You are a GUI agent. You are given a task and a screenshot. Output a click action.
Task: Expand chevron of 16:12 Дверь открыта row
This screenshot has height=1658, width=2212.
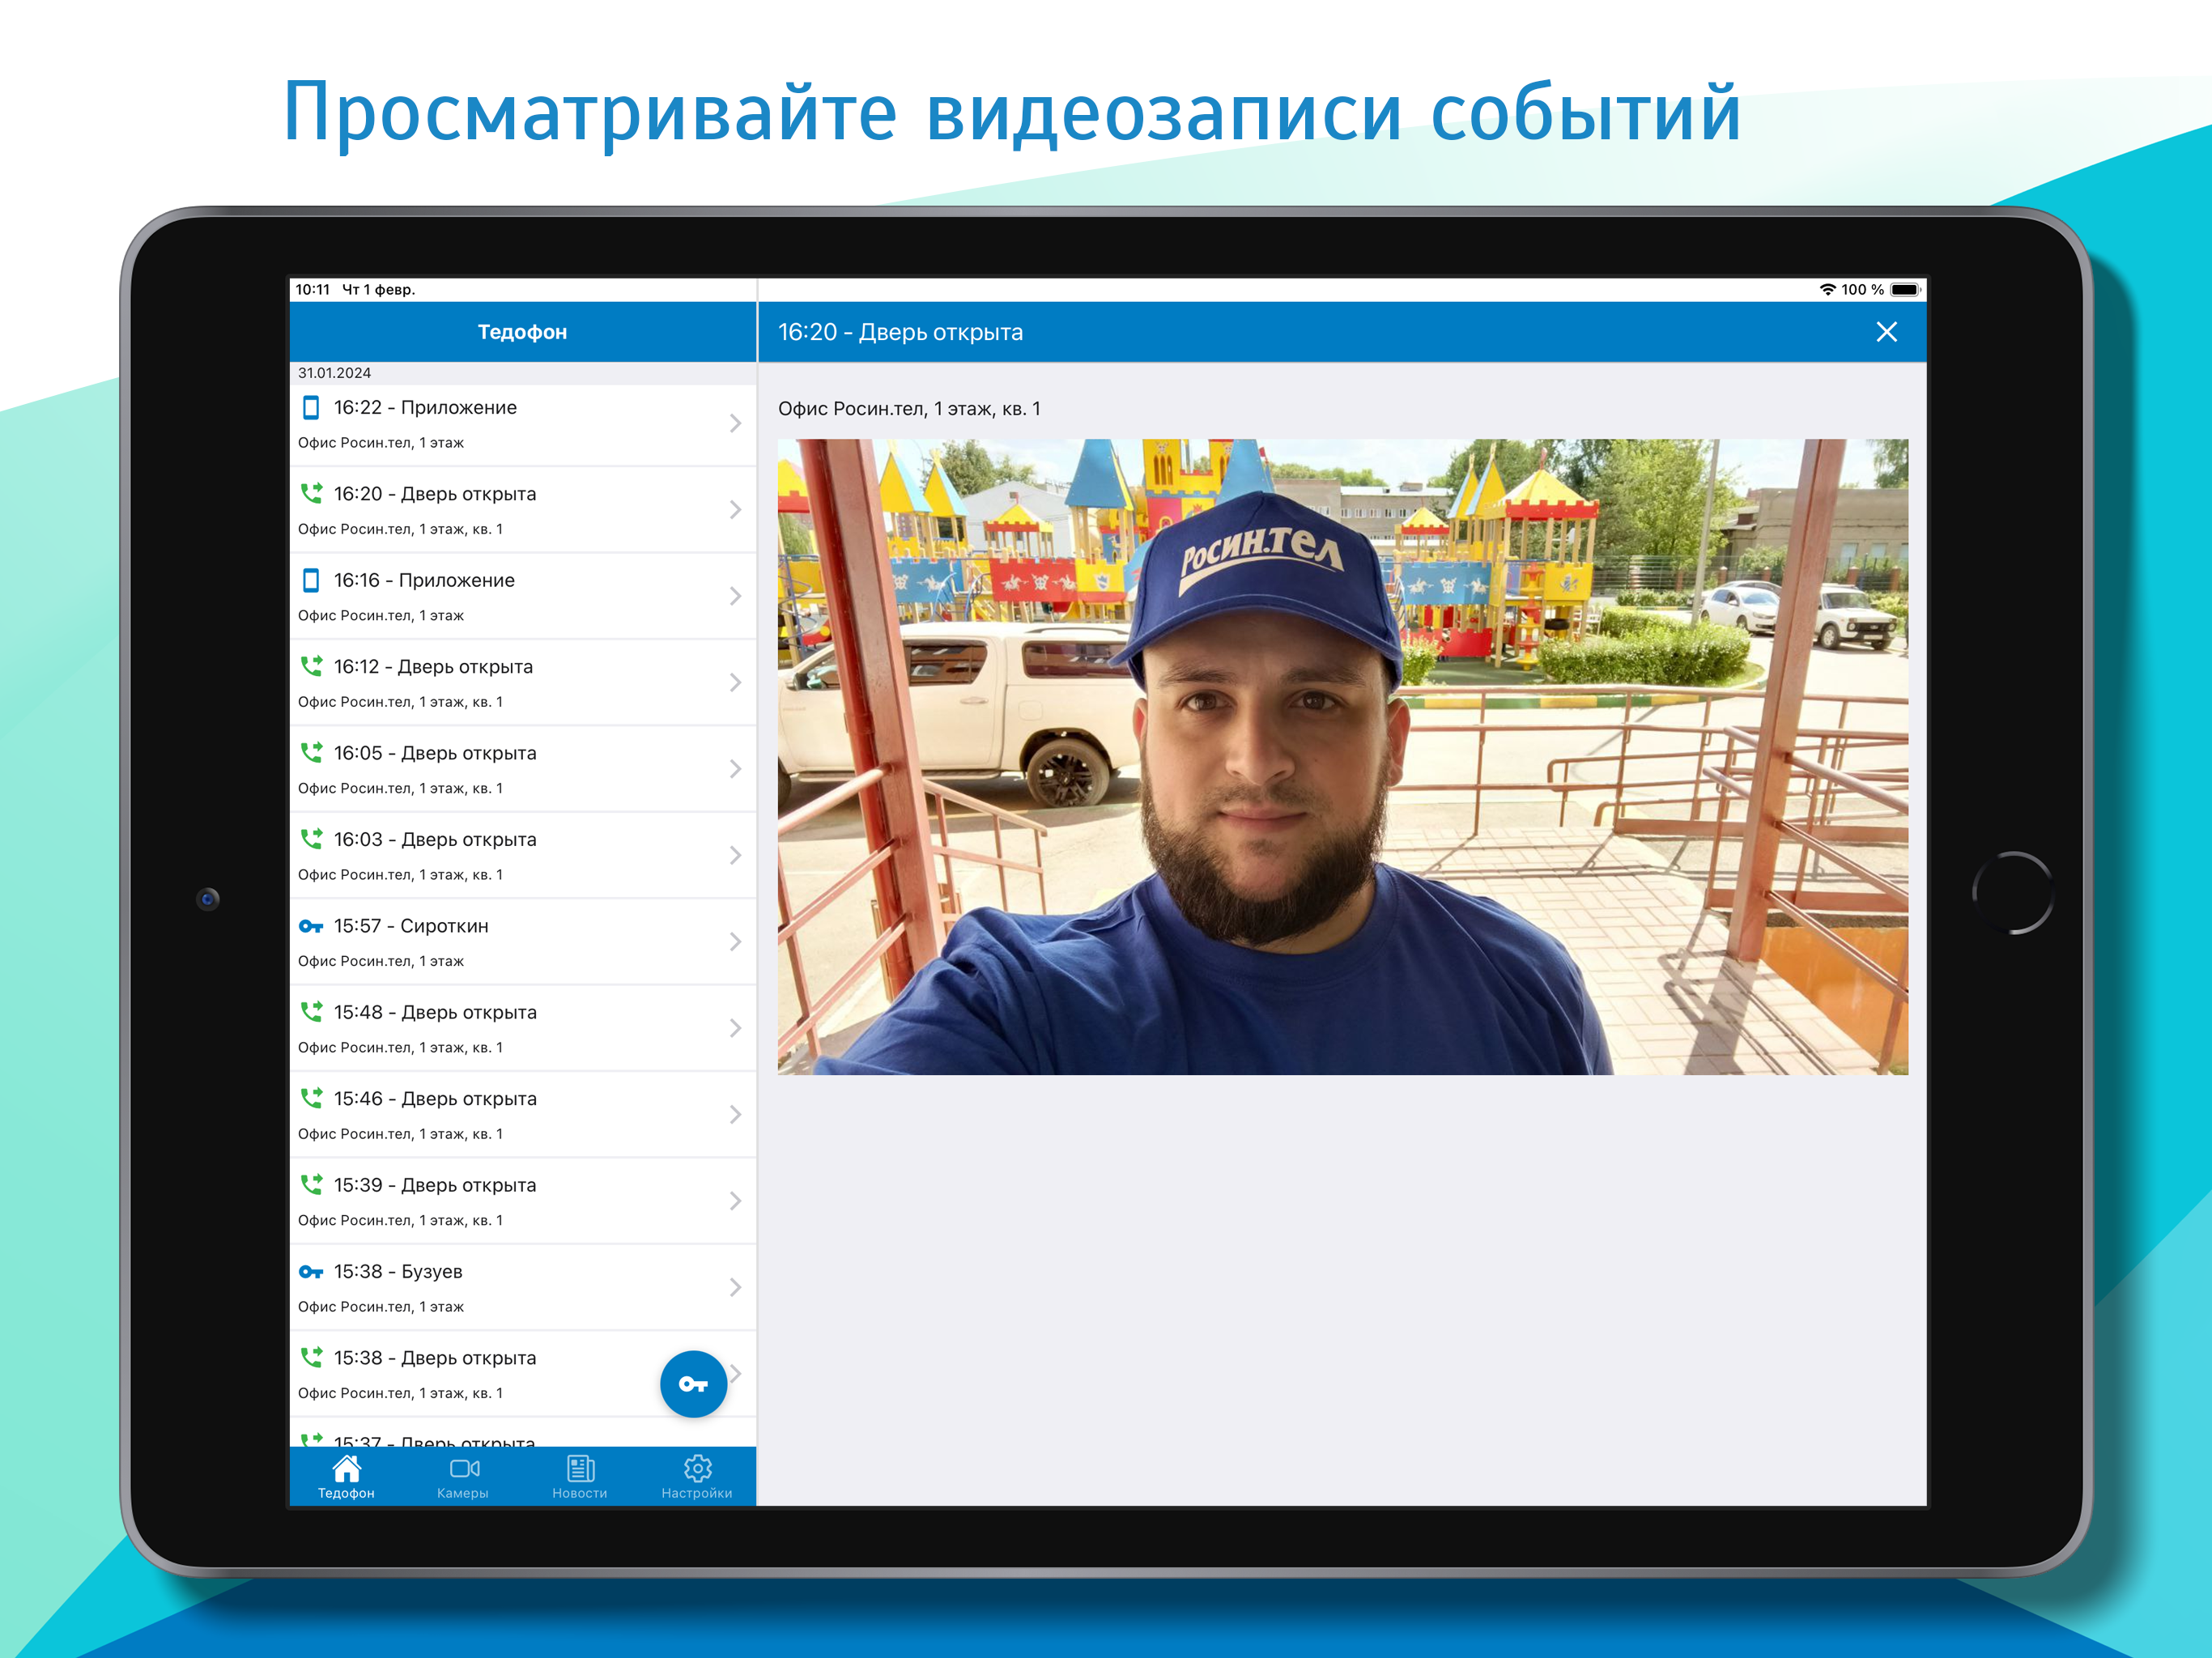point(735,682)
